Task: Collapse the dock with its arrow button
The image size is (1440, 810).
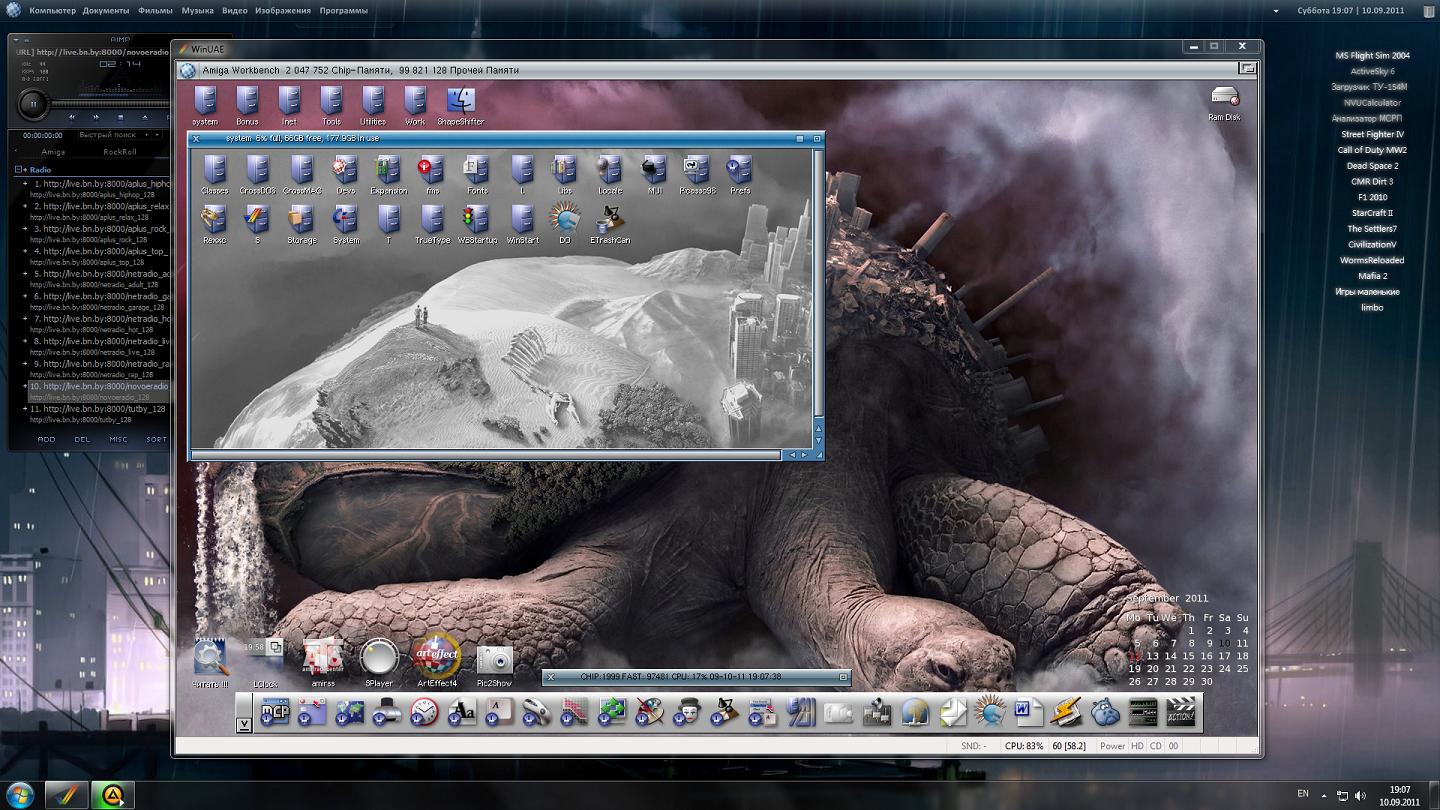Action: pos(244,725)
